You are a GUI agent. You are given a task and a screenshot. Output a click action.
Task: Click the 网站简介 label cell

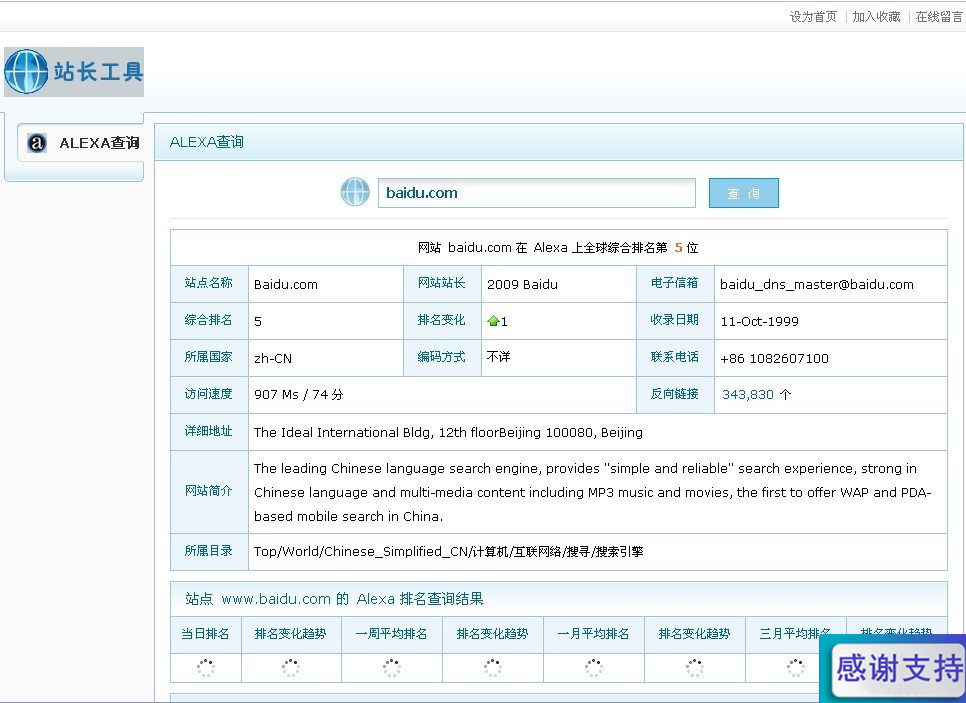[209, 490]
